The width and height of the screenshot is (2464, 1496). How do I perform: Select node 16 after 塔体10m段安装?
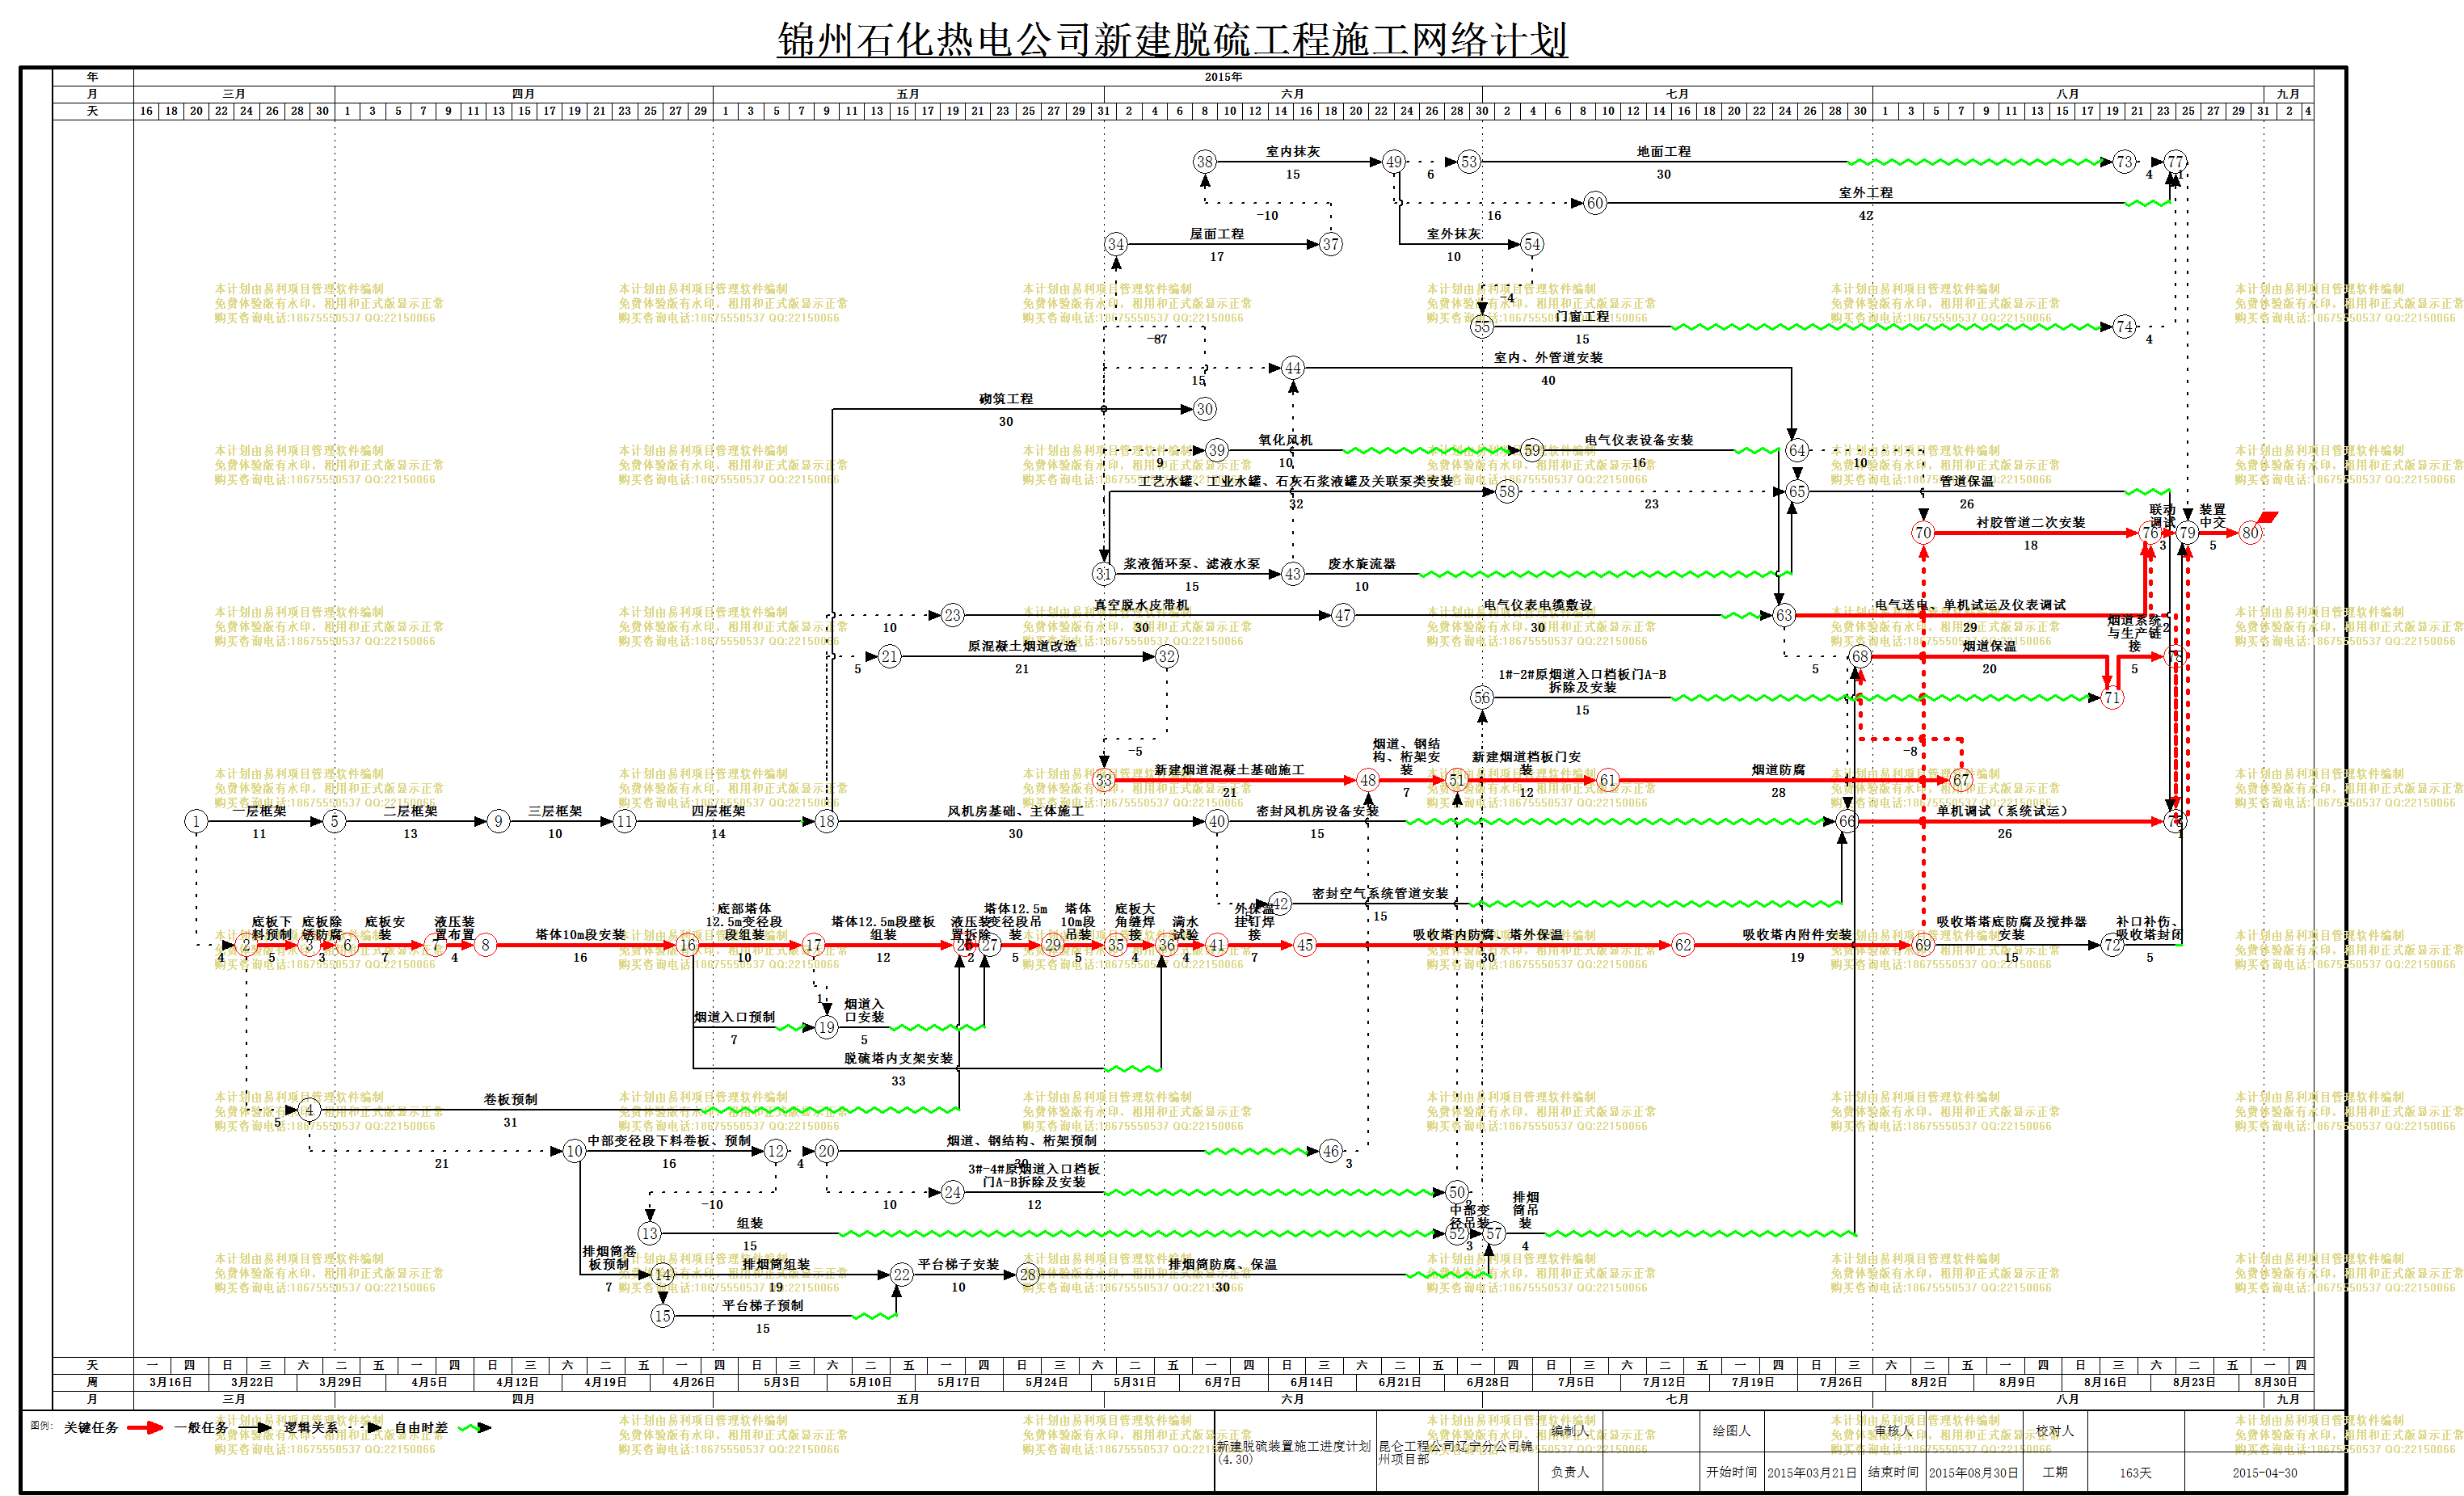pos(687,945)
